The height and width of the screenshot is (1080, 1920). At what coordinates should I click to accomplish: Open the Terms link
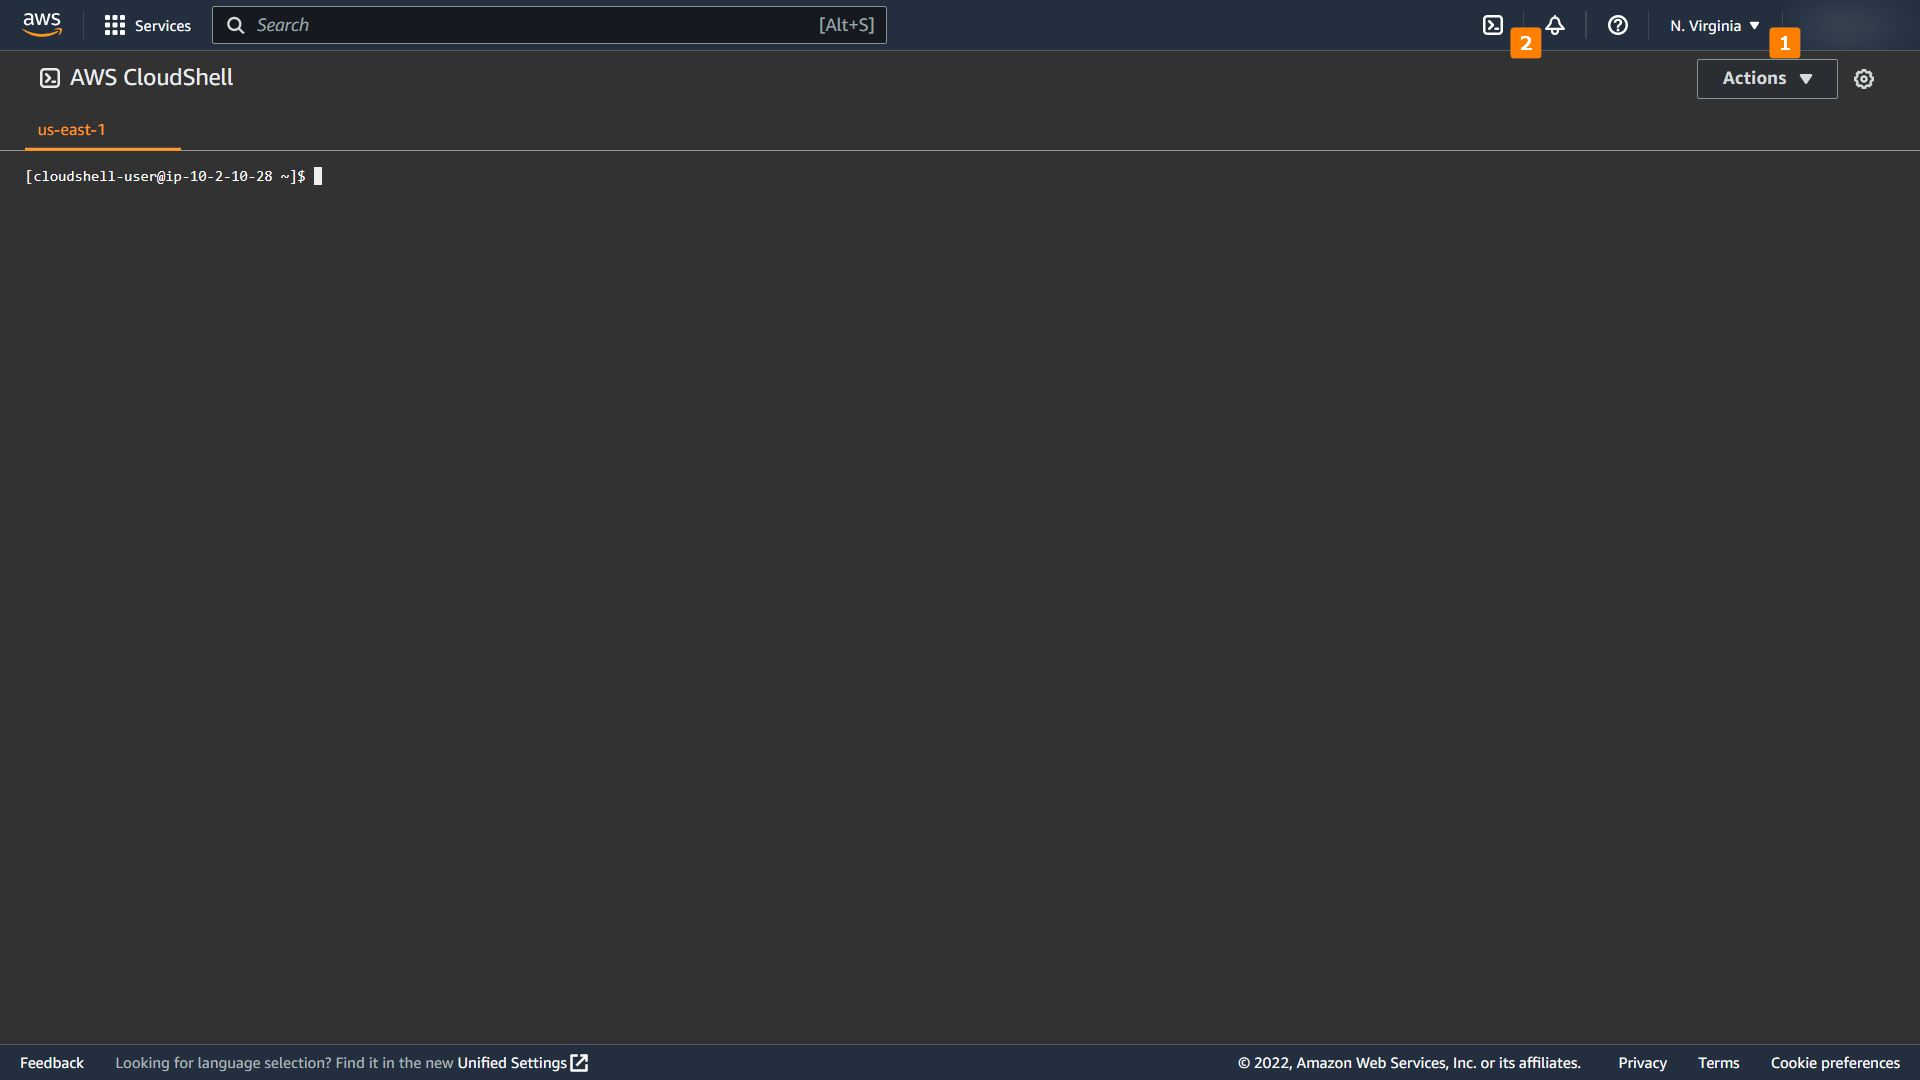[x=1718, y=1063]
